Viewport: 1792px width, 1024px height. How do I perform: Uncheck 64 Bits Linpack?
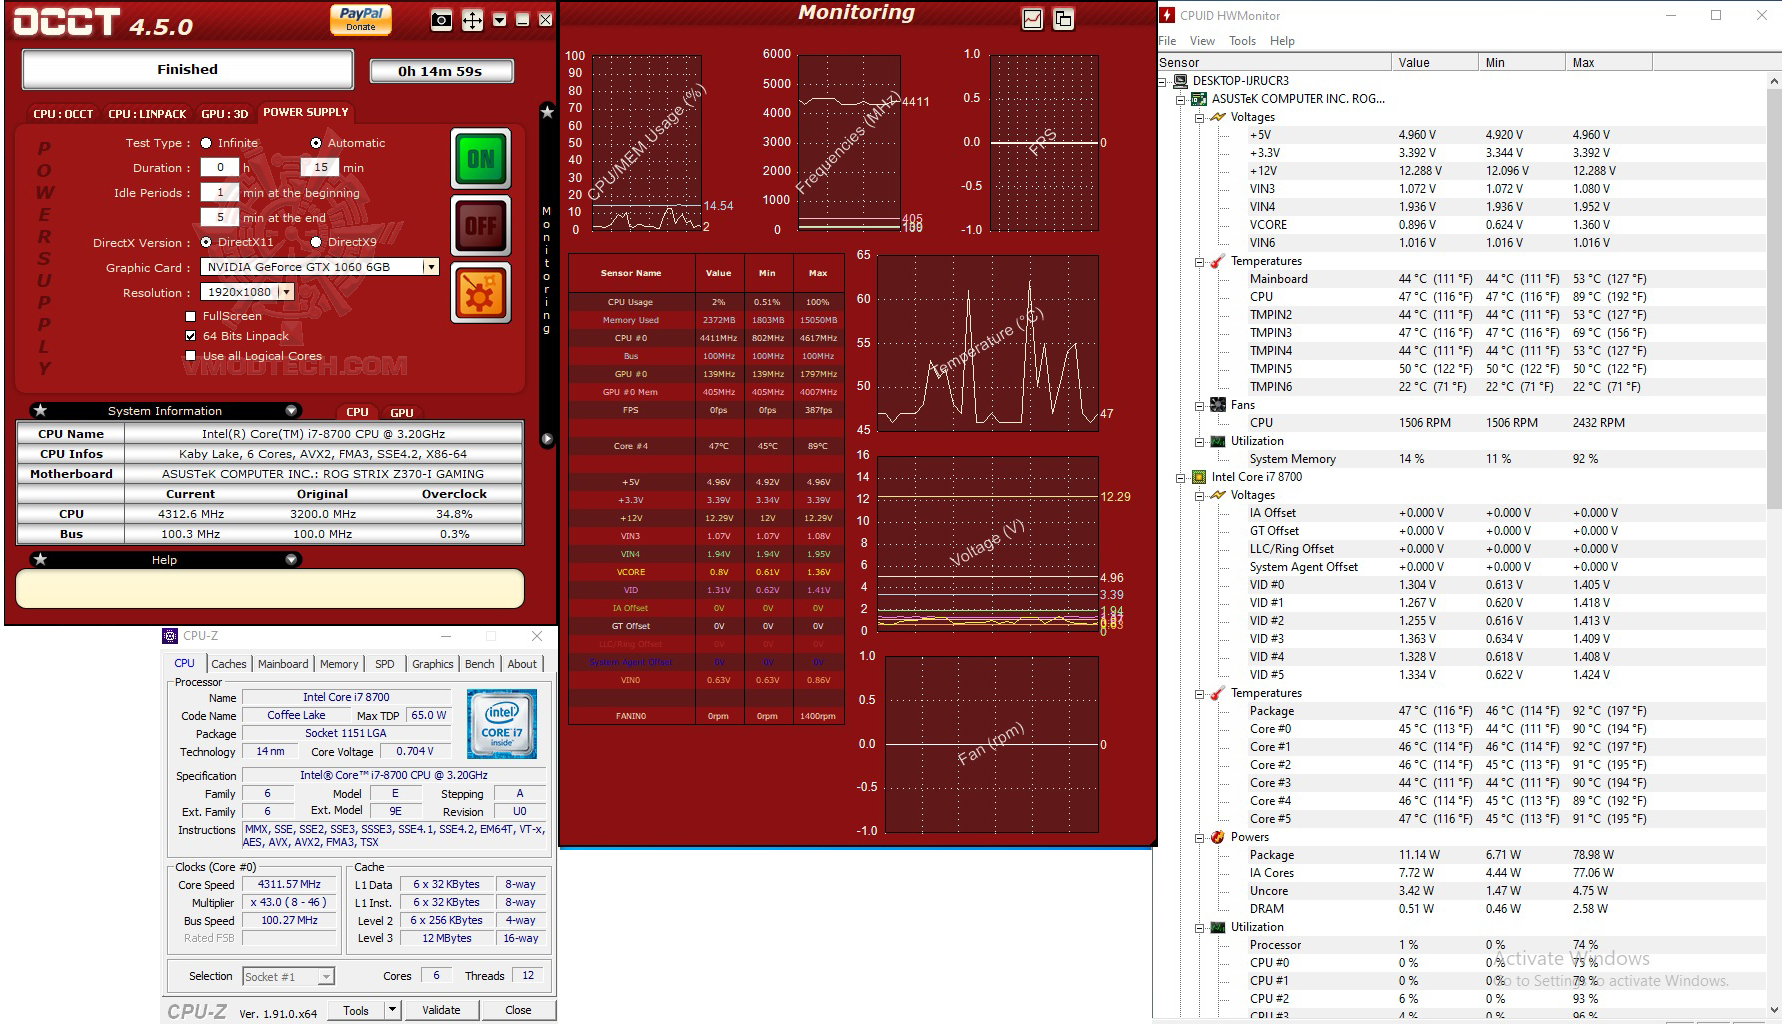190,336
